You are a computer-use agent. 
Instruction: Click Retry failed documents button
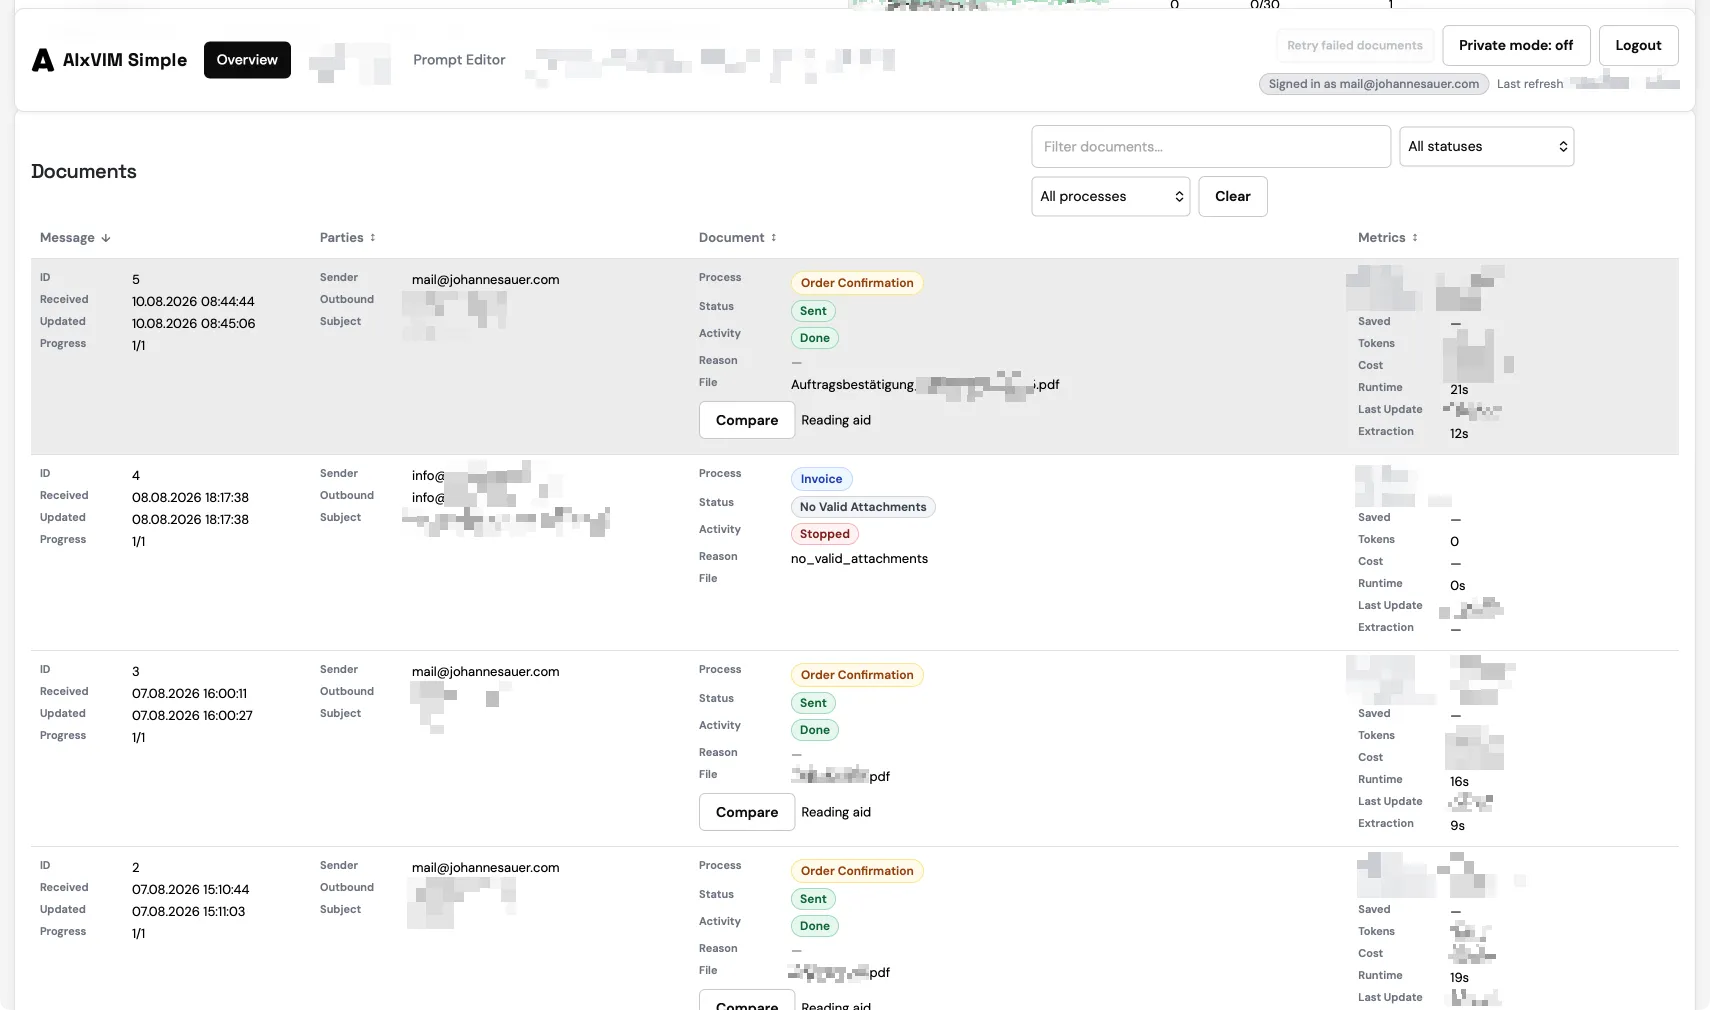(1355, 45)
